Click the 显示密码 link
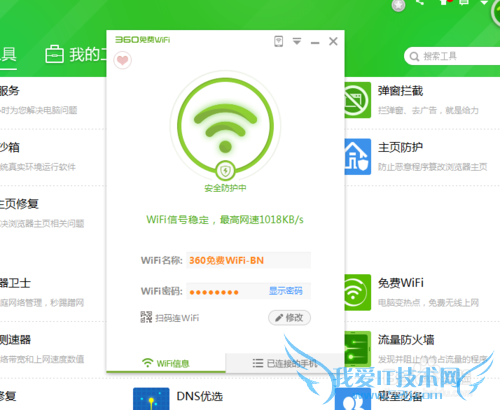 point(286,291)
